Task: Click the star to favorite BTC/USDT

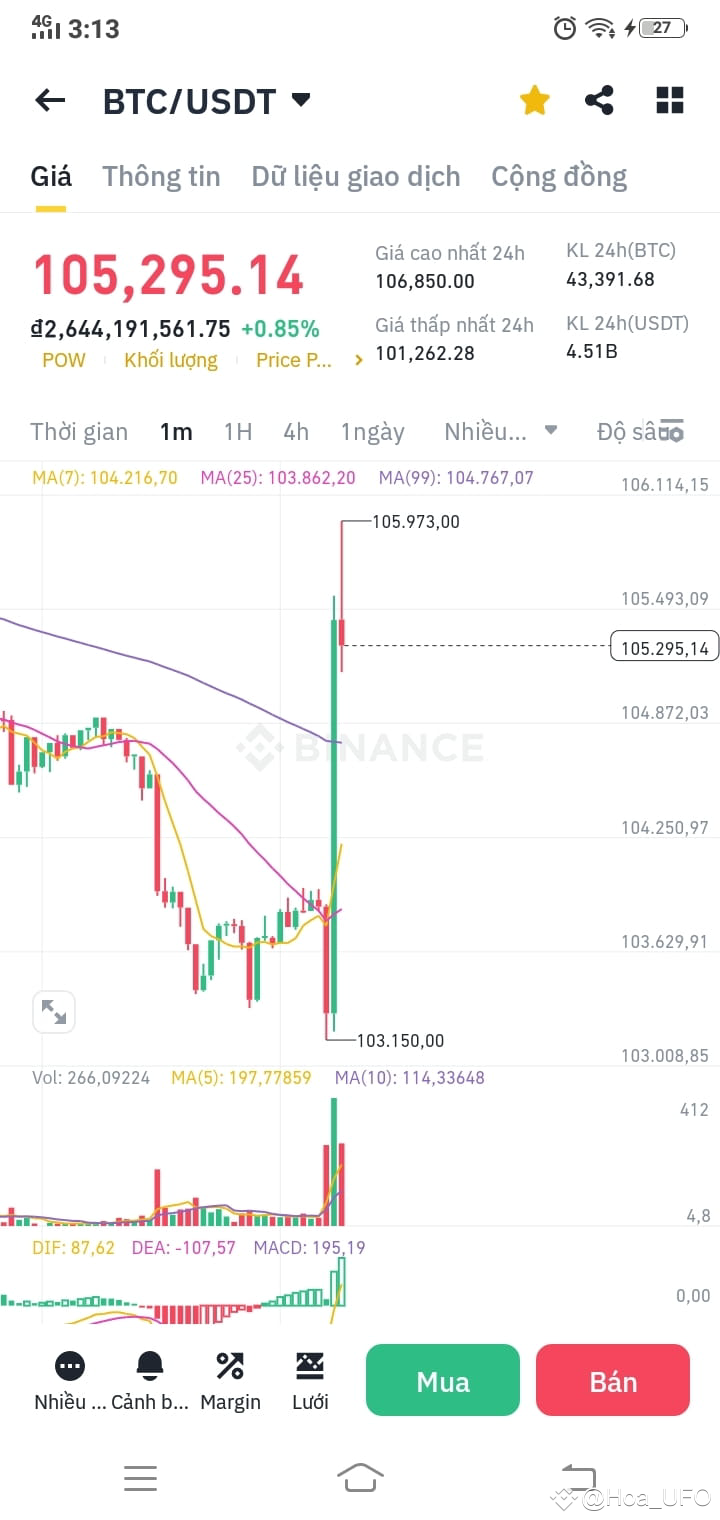Action: coord(534,100)
